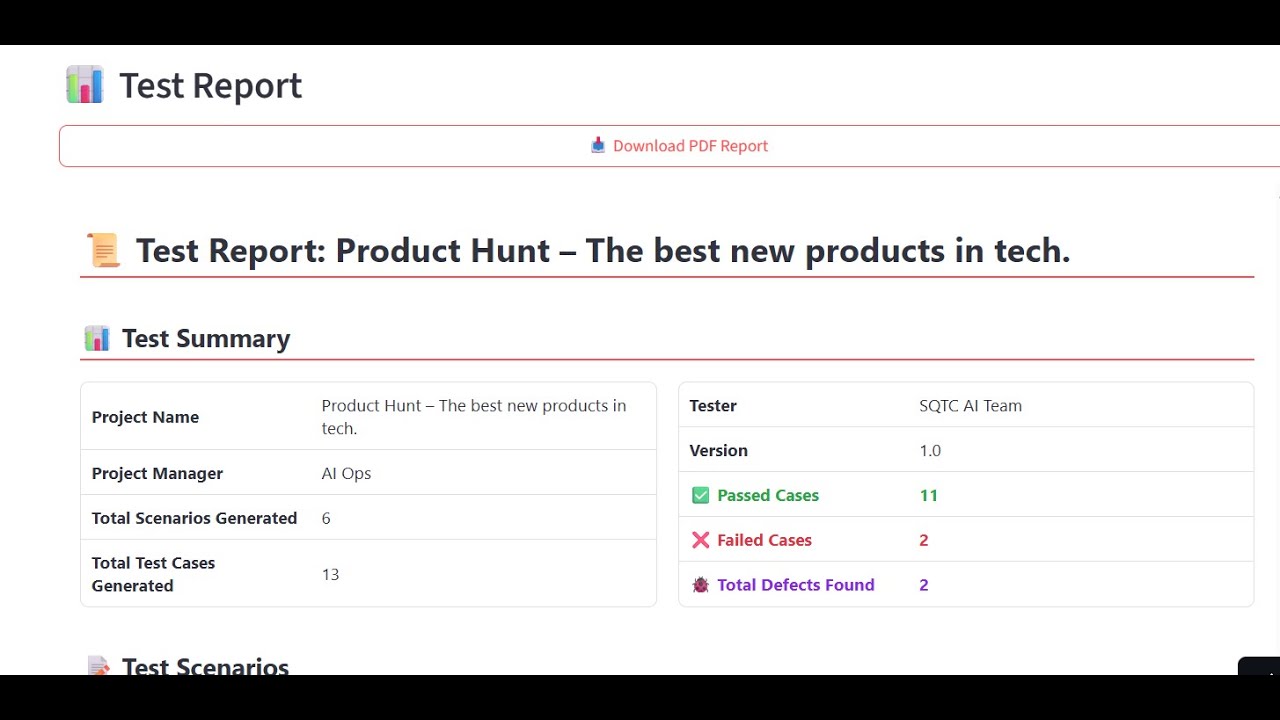
Task: Click the test cases count 13
Action: coord(330,574)
